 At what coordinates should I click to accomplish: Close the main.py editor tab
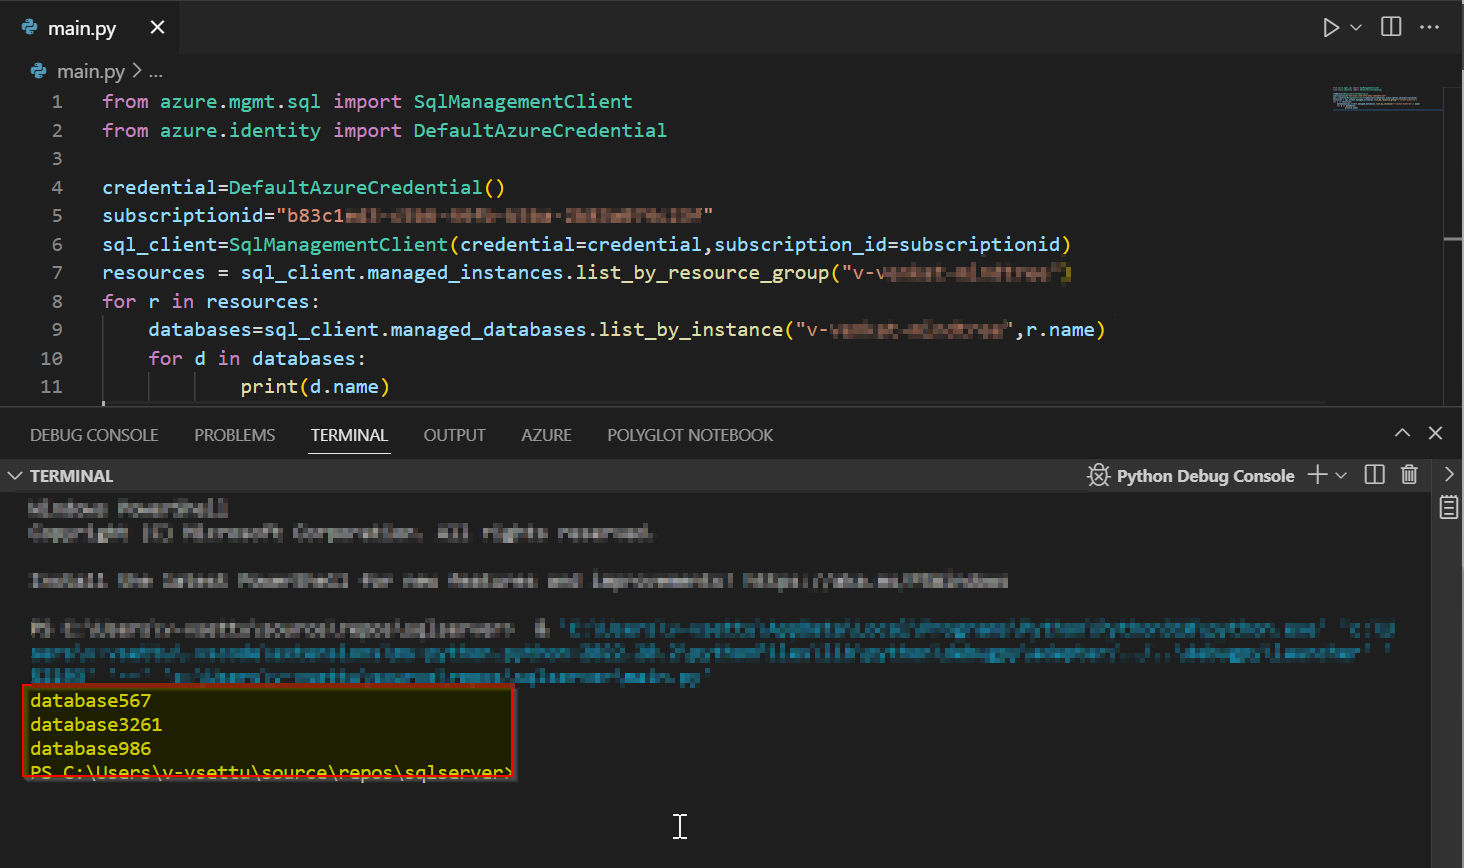pyautogui.click(x=157, y=28)
